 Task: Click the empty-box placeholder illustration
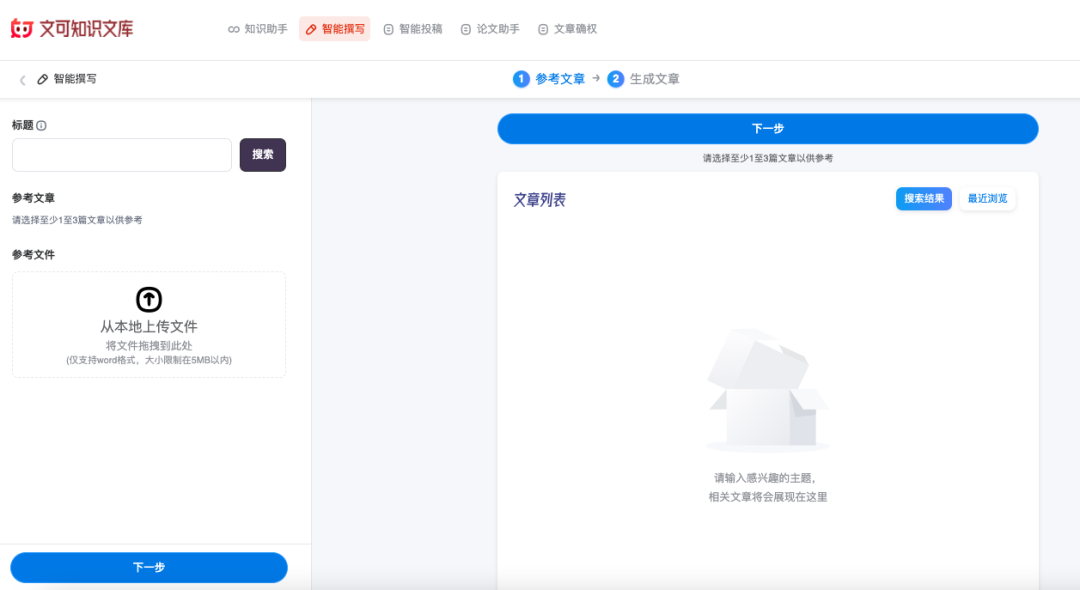pos(768,390)
